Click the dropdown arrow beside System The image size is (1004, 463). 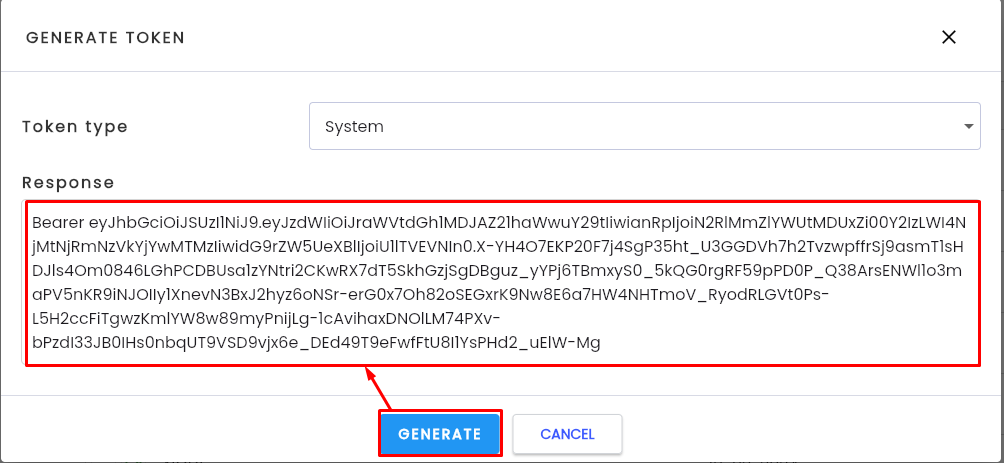pos(968,126)
